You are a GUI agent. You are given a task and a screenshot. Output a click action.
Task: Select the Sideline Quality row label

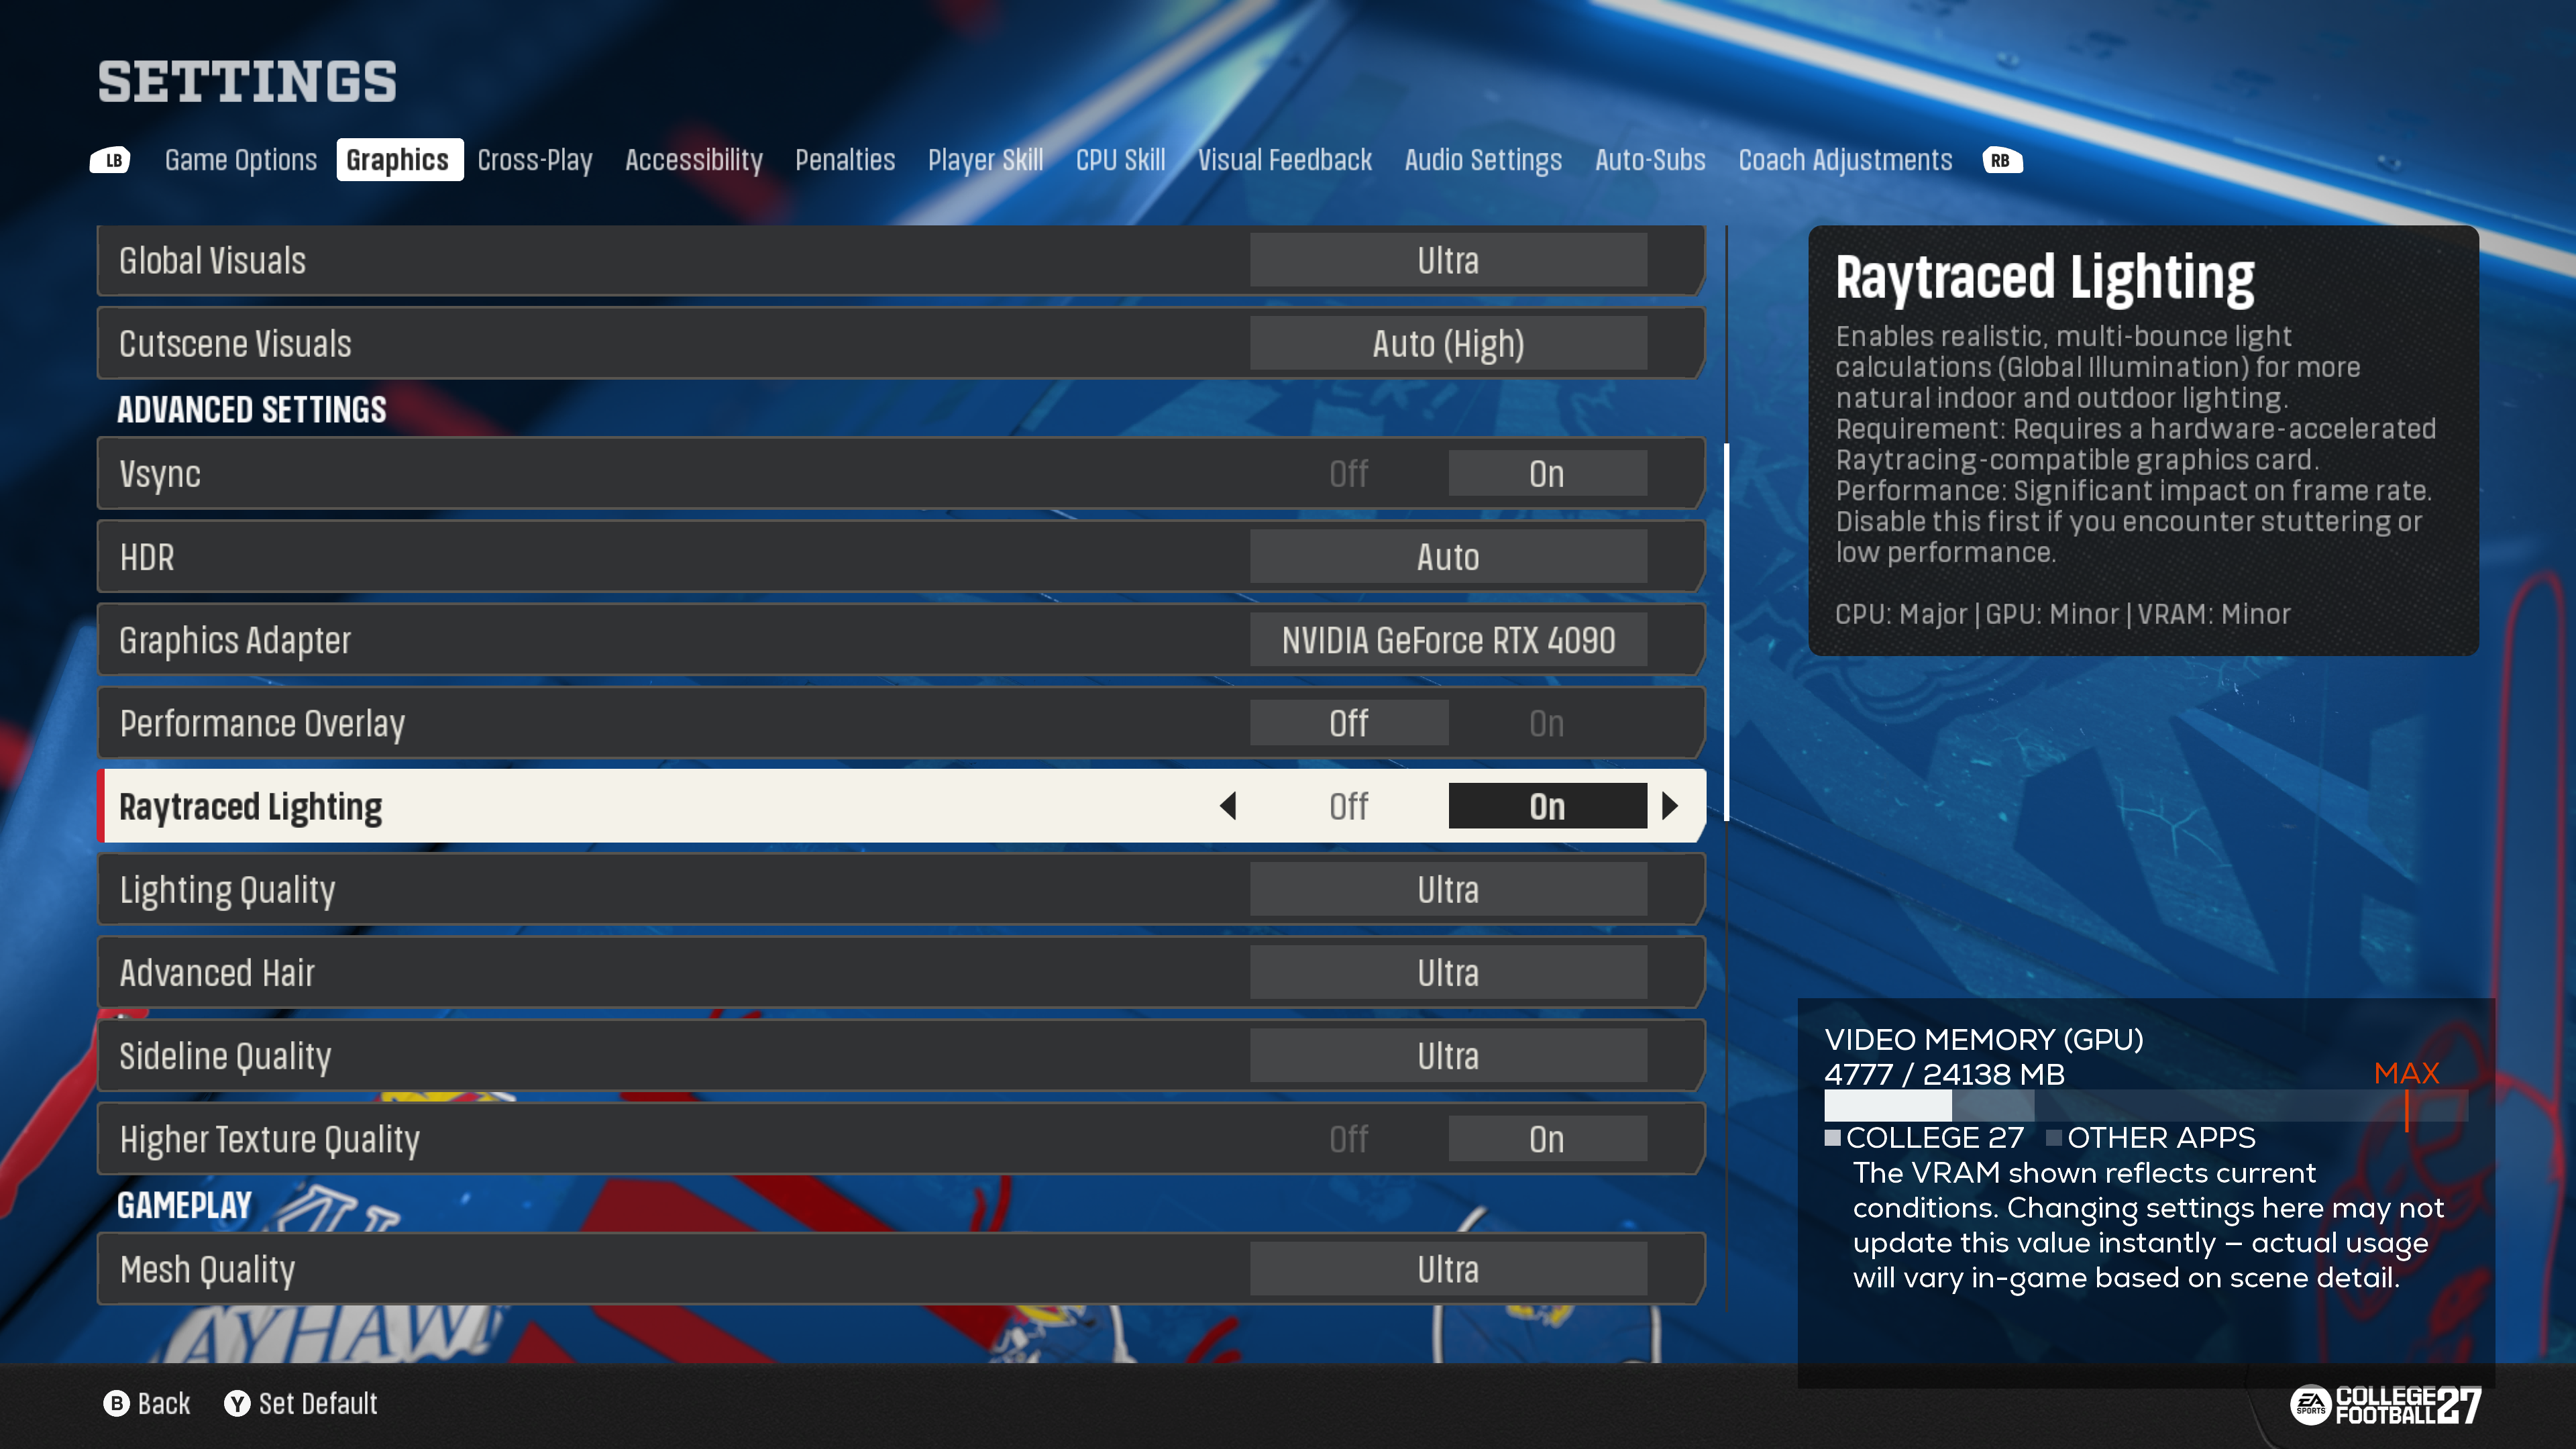coord(225,1056)
